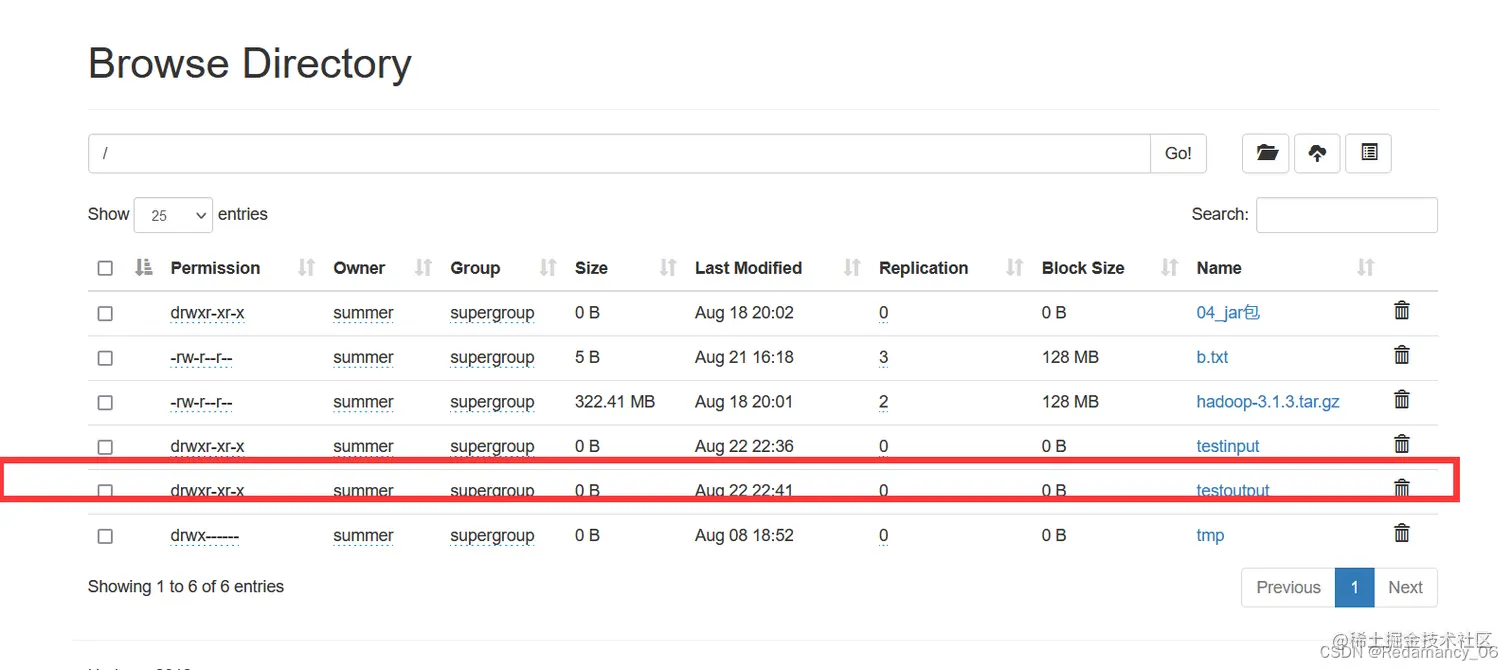Screen dimensions: 1512x670
Task: Open the hadoop-3.1.3.tar.gz file link
Action: 1268,402
